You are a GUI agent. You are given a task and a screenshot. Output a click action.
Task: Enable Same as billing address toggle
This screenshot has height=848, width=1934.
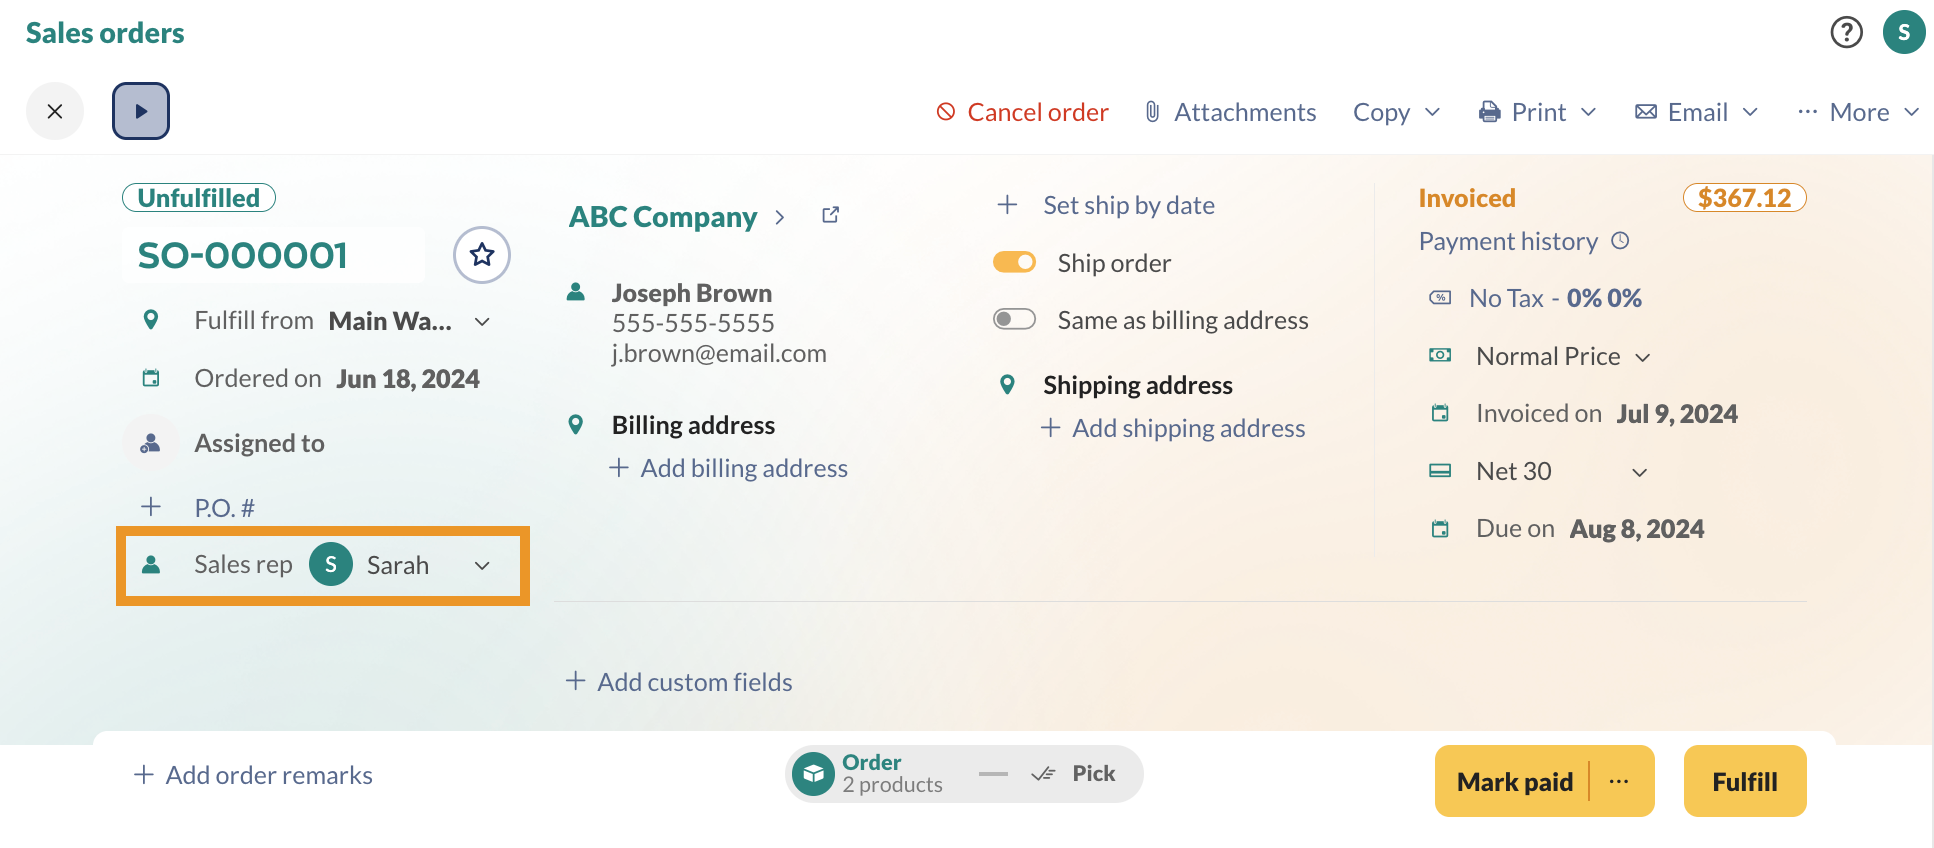click(x=1014, y=319)
